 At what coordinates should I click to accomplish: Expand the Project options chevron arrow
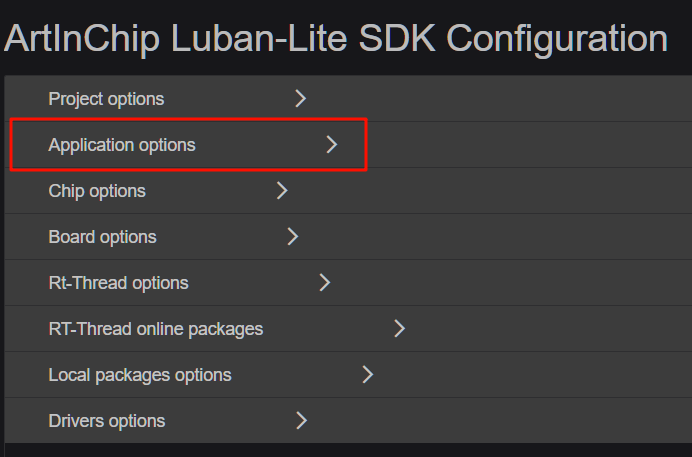[x=300, y=99]
